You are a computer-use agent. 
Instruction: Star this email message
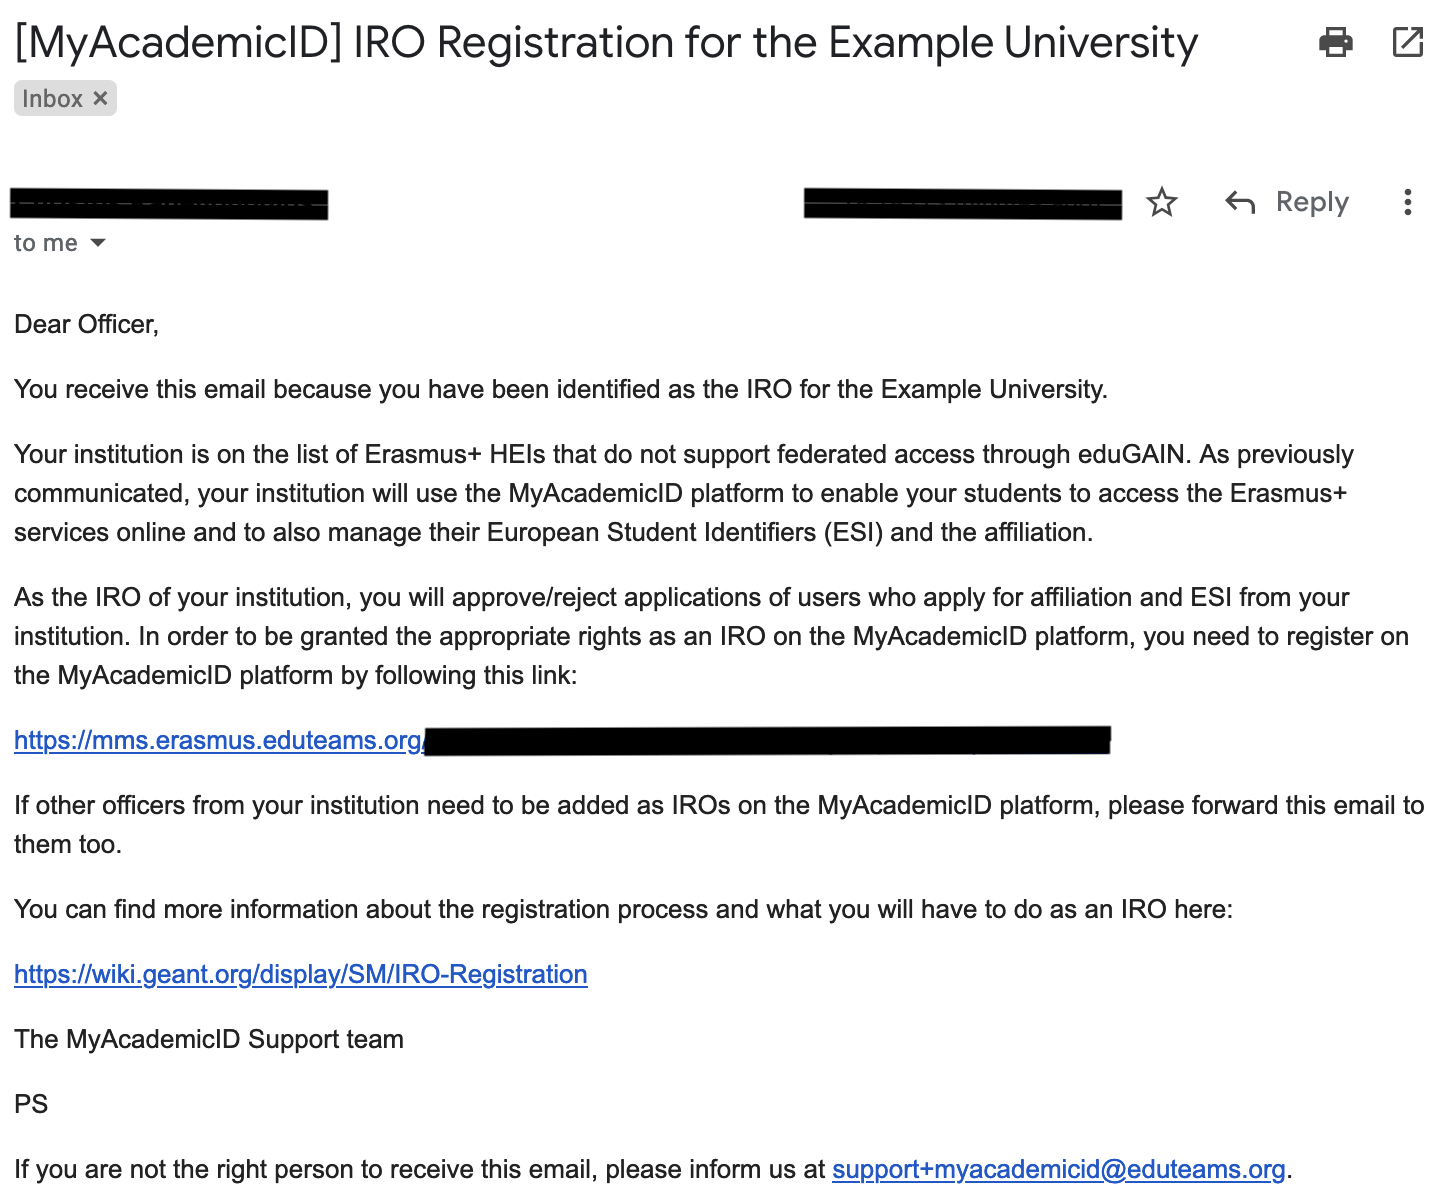(x=1161, y=203)
